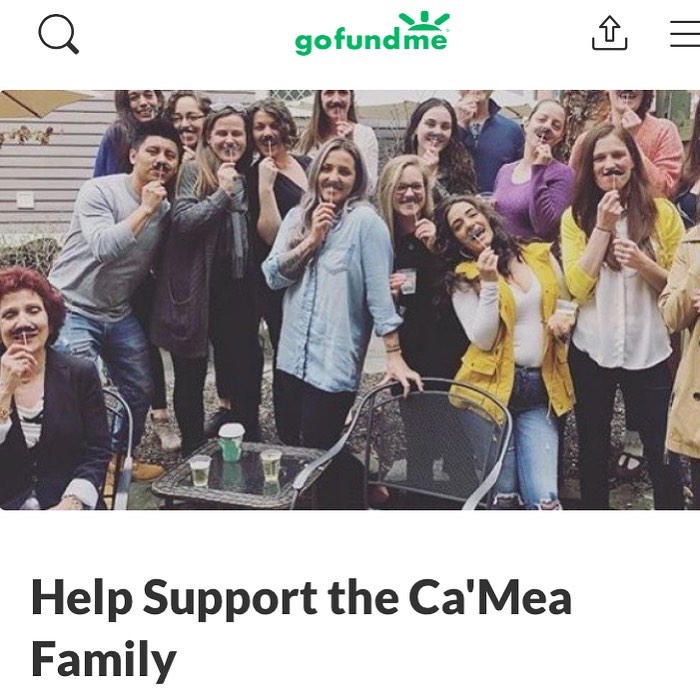Image resolution: width=700 pixels, height=700 pixels.
Task: Open search with the magnifying glass icon
Action: 58,34
